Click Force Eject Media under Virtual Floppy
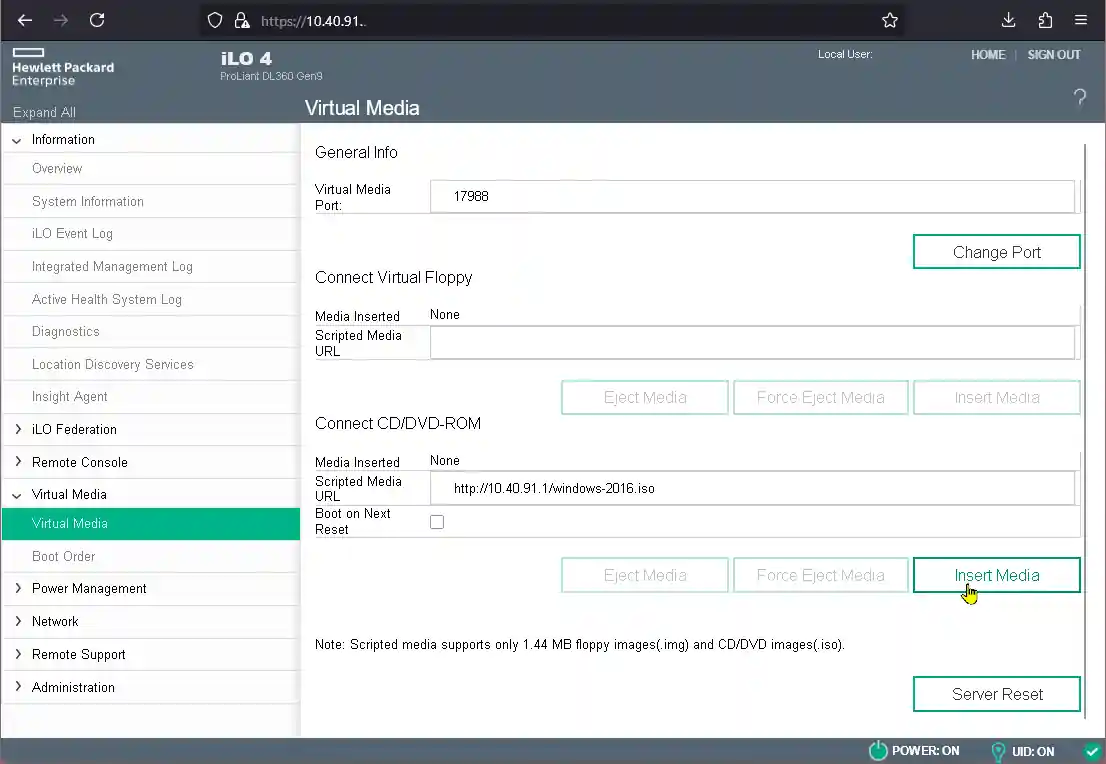1106x764 pixels. click(x=820, y=397)
